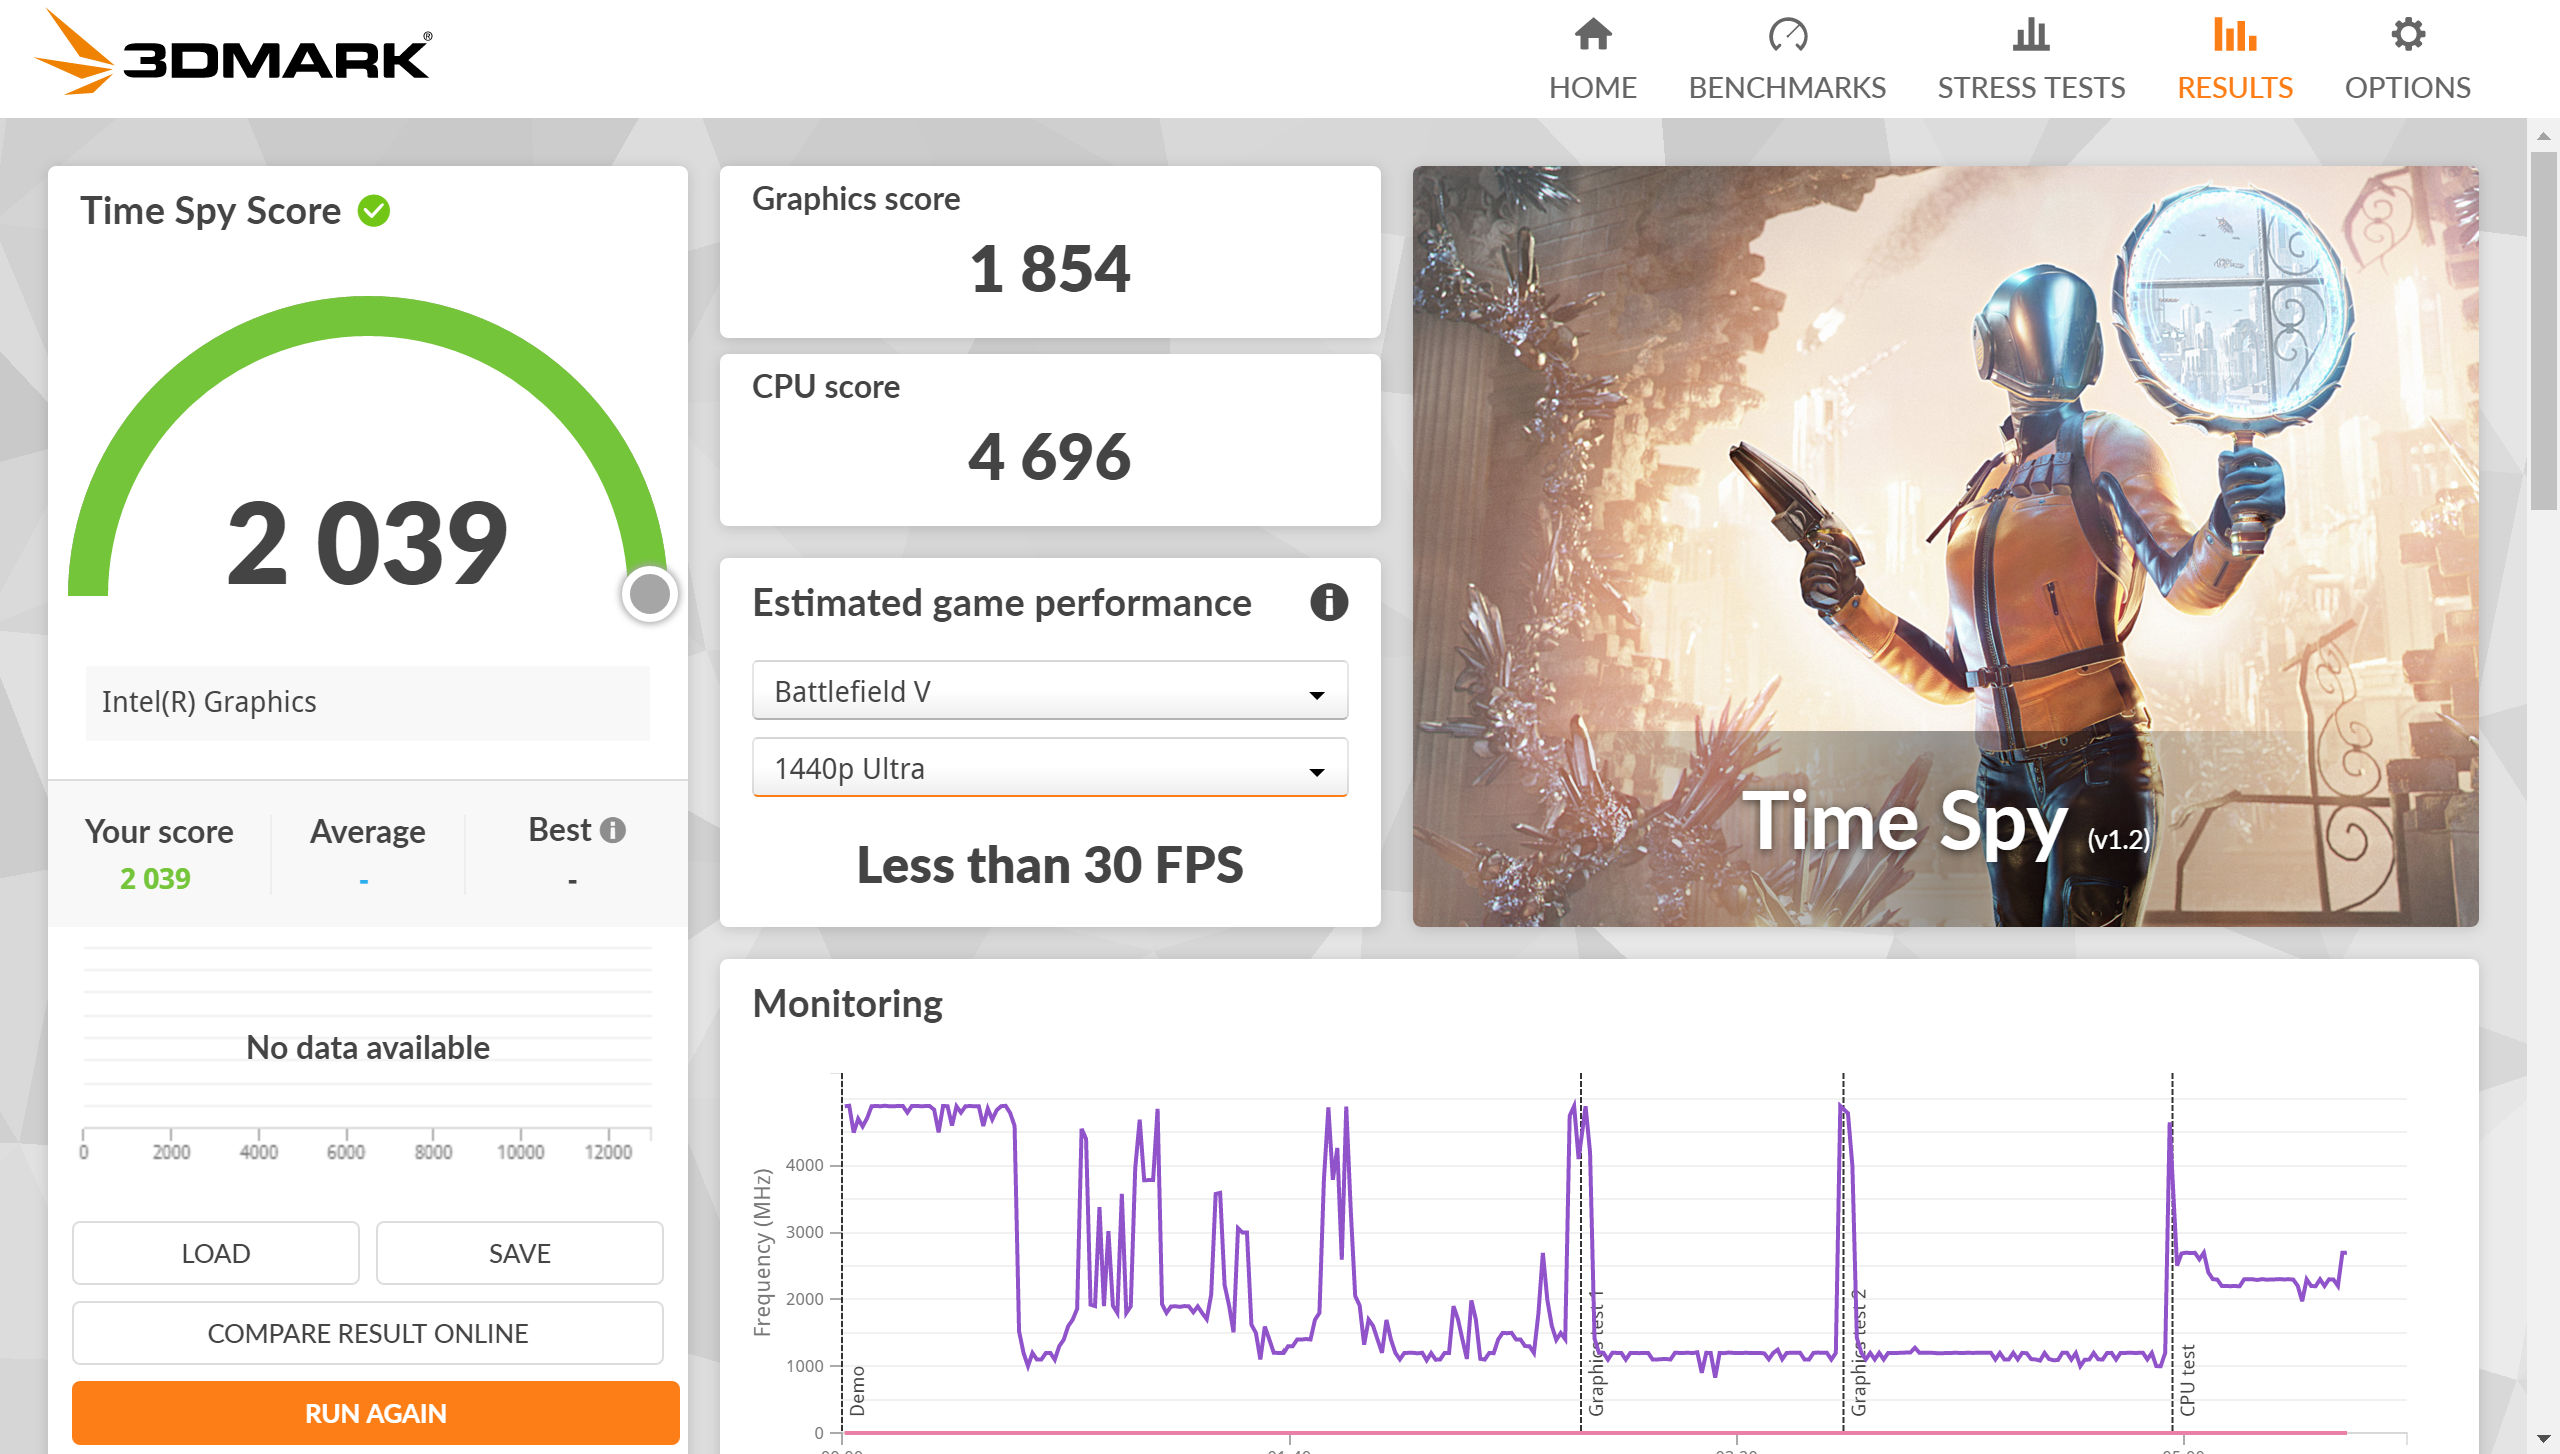Click the CPU test marker
2560x1454 pixels.
tap(2187, 1380)
